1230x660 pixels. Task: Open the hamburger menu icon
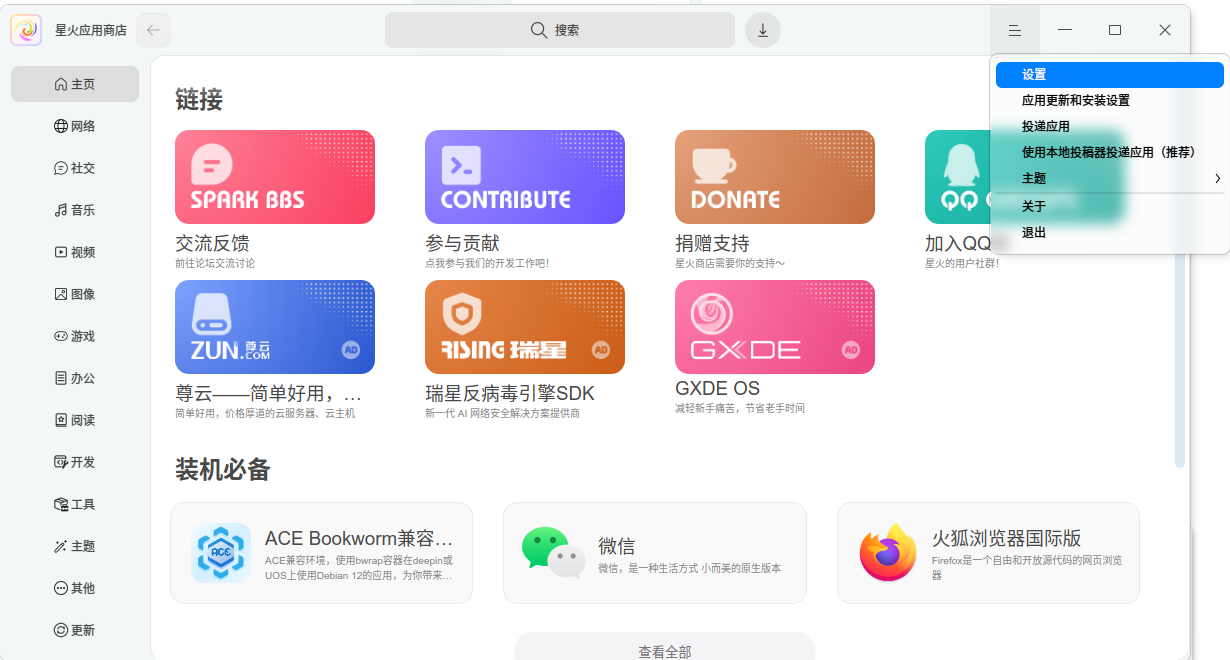1015,30
